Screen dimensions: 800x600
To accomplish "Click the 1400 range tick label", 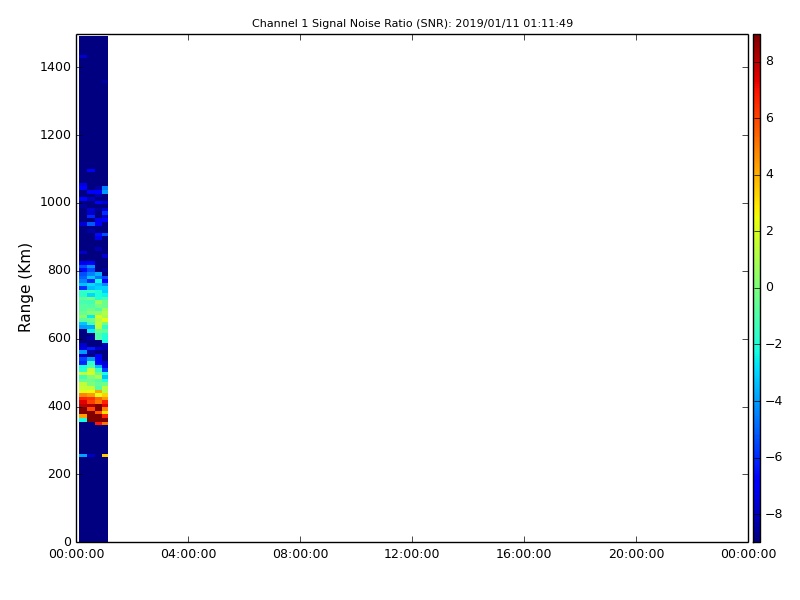I will click(x=56, y=67).
